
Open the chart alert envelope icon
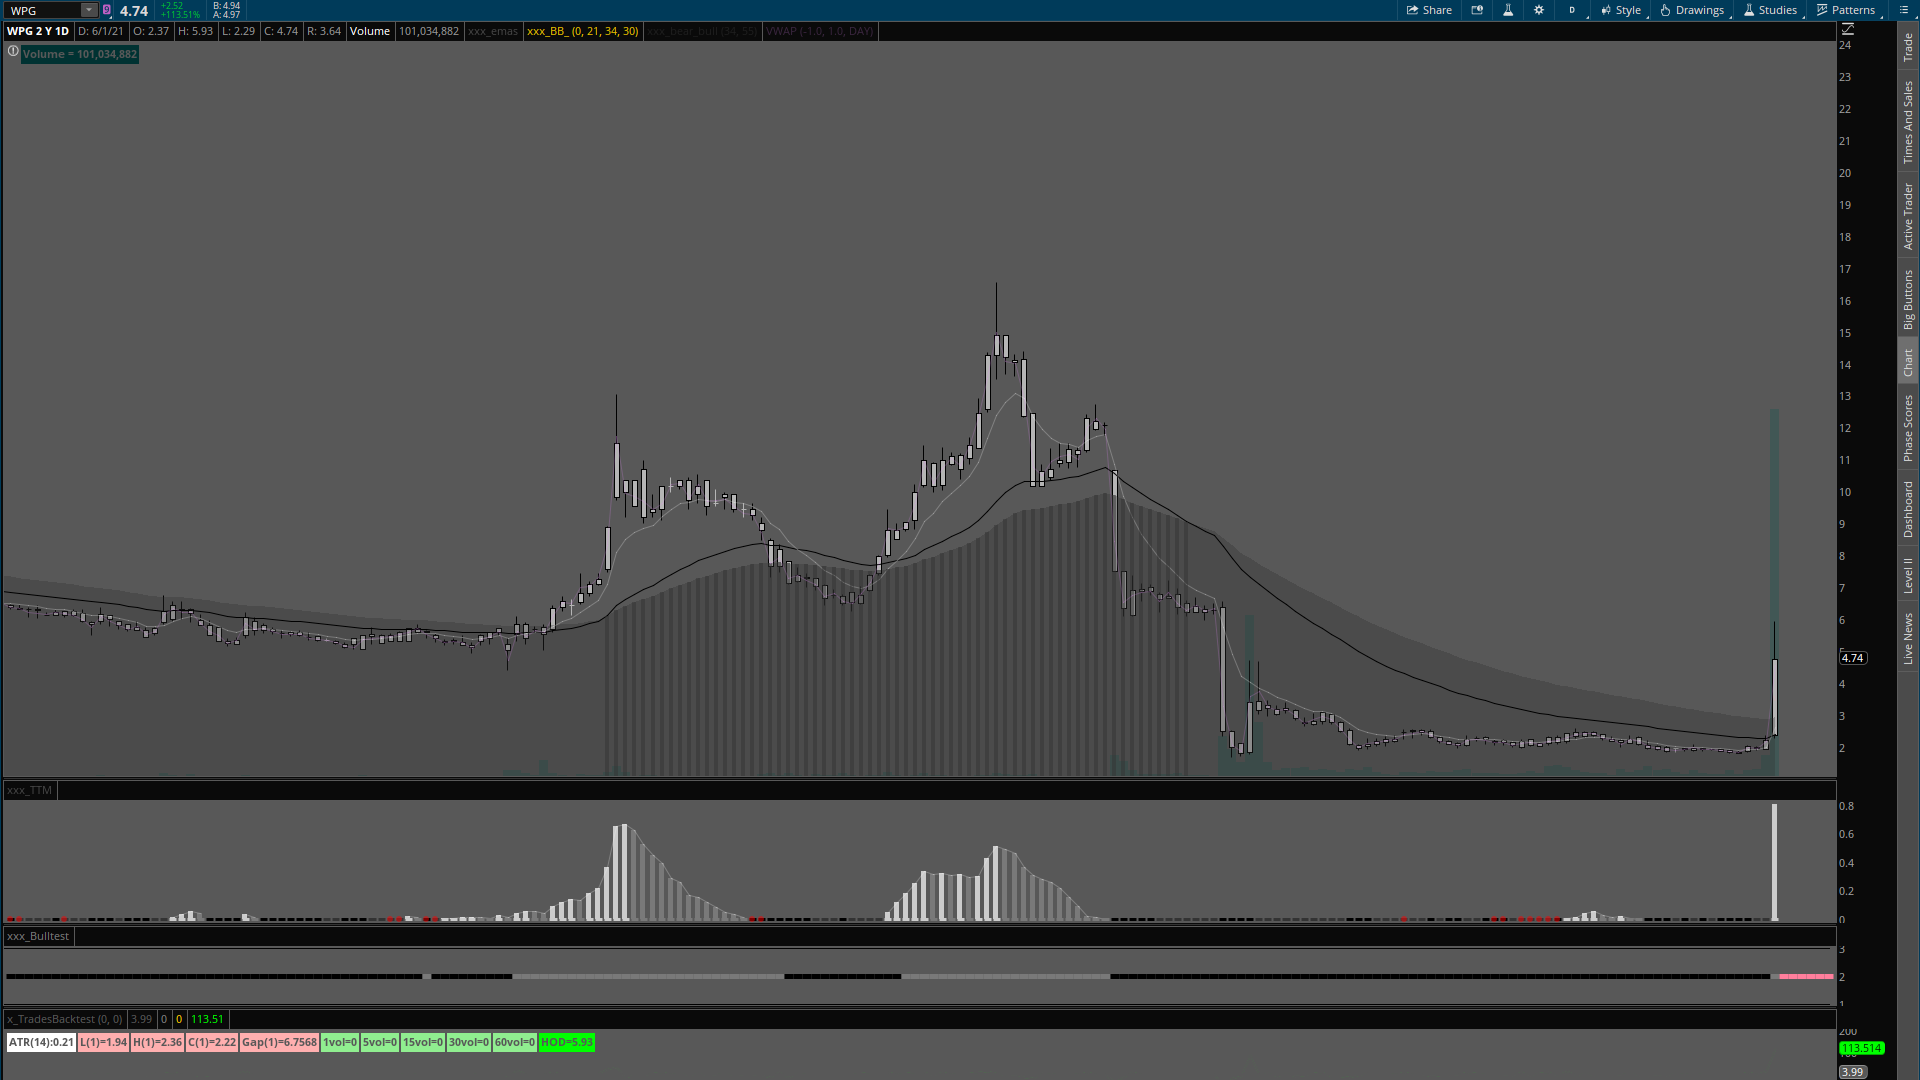click(x=1477, y=10)
